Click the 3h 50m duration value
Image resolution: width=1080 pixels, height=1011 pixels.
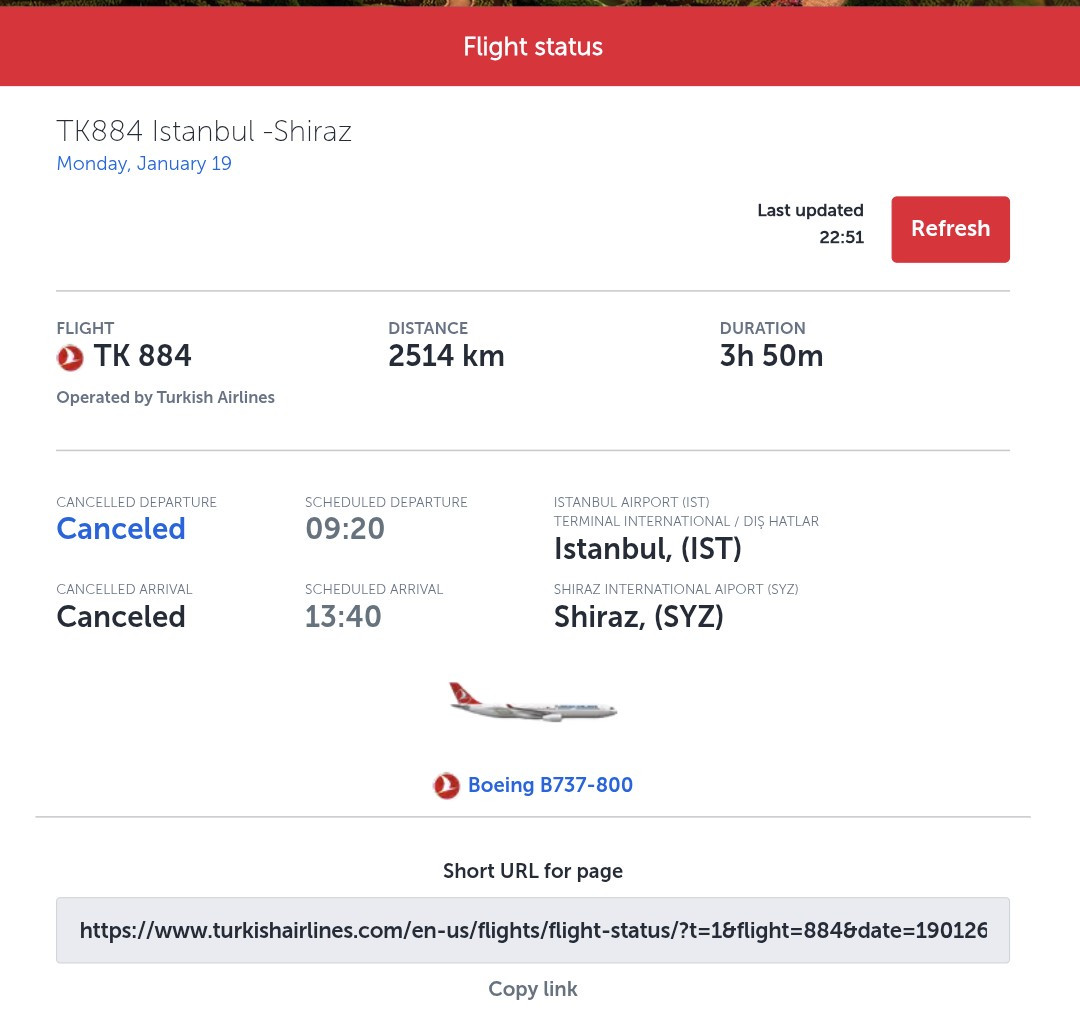pos(771,356)
